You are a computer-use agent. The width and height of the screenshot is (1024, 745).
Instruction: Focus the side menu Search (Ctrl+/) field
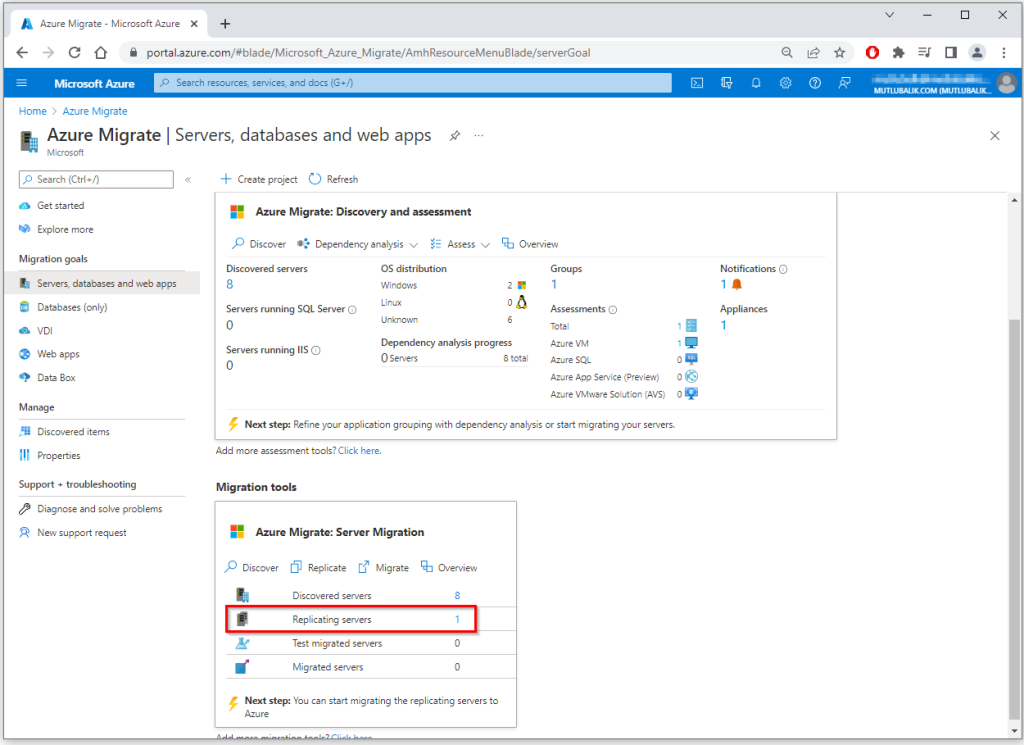(97, 180)
